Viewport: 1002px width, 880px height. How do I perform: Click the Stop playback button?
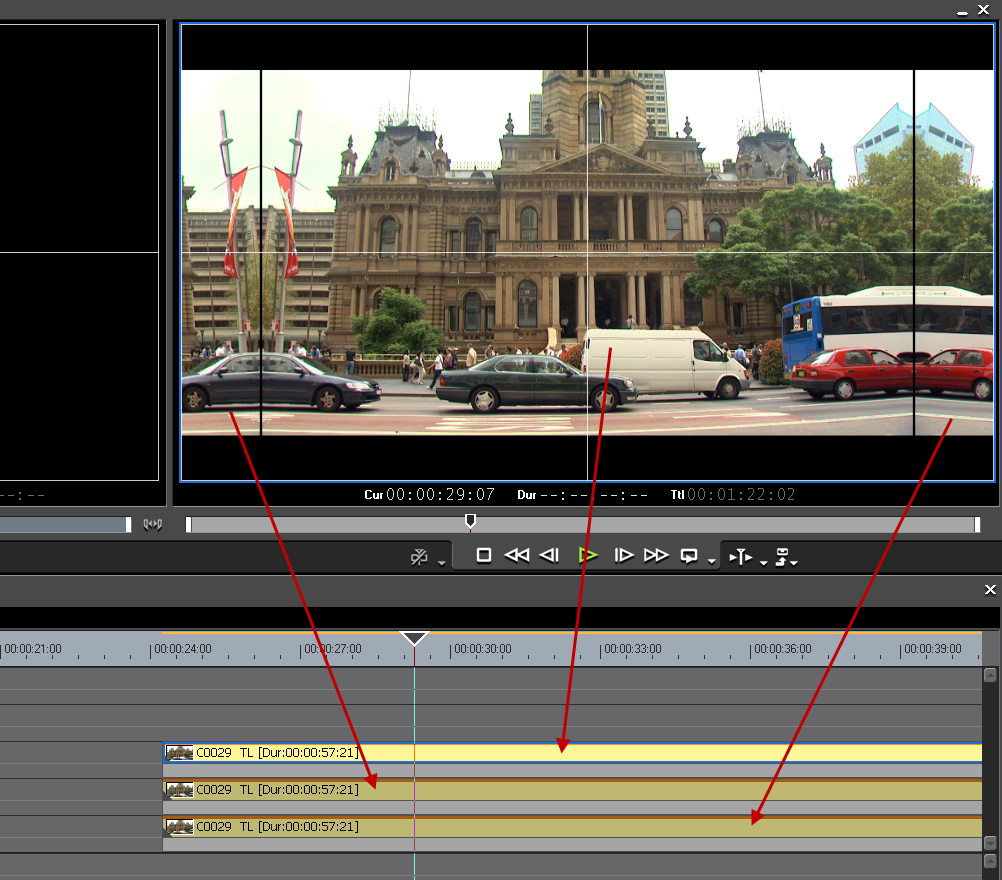click(484, 555)
